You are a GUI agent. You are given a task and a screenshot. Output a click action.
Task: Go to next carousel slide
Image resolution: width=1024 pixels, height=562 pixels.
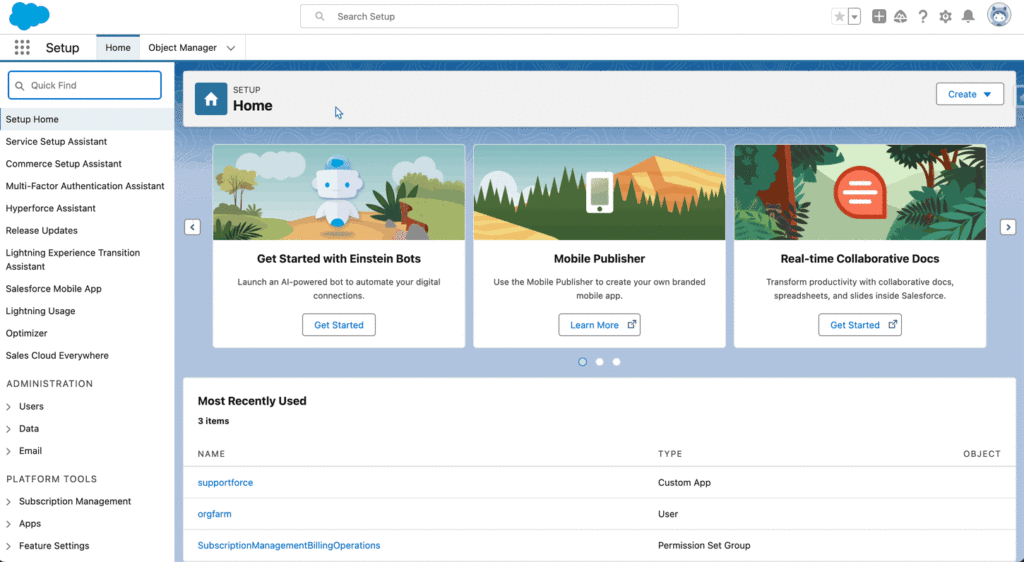[x=1008, y=227]
